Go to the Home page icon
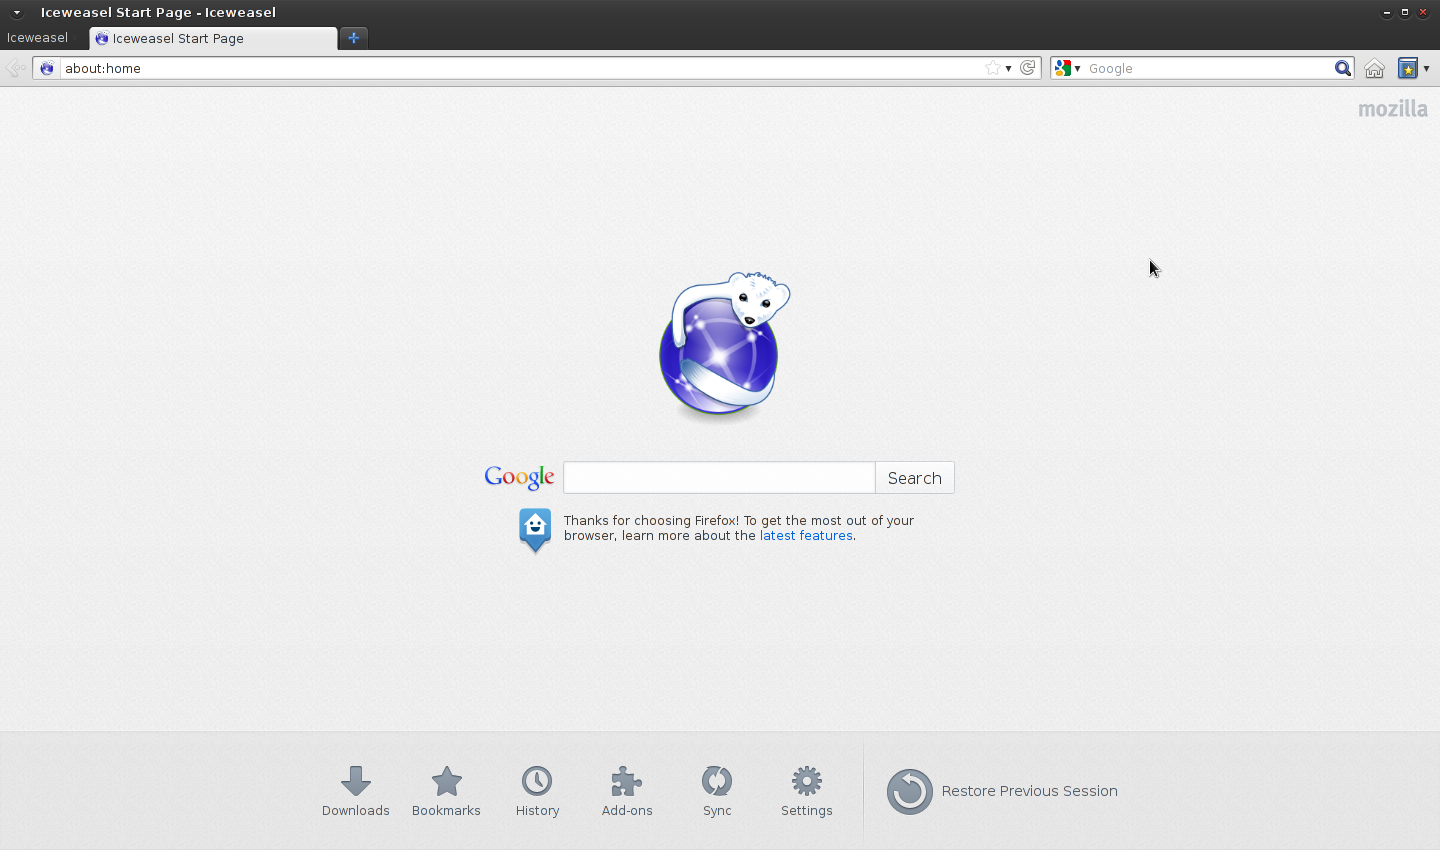The width and height of the screenshot is (1440, 850). pos(1375,68)
